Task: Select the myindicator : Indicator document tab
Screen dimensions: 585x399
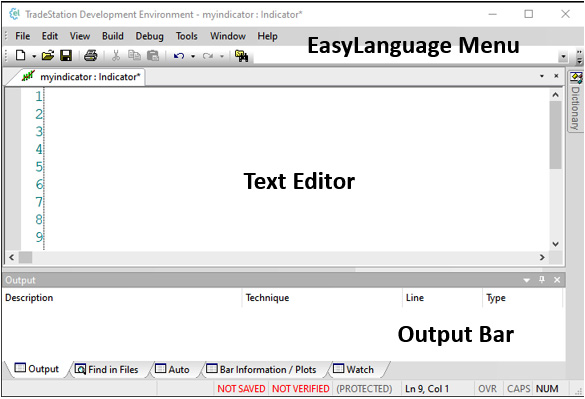Action: 81,77
